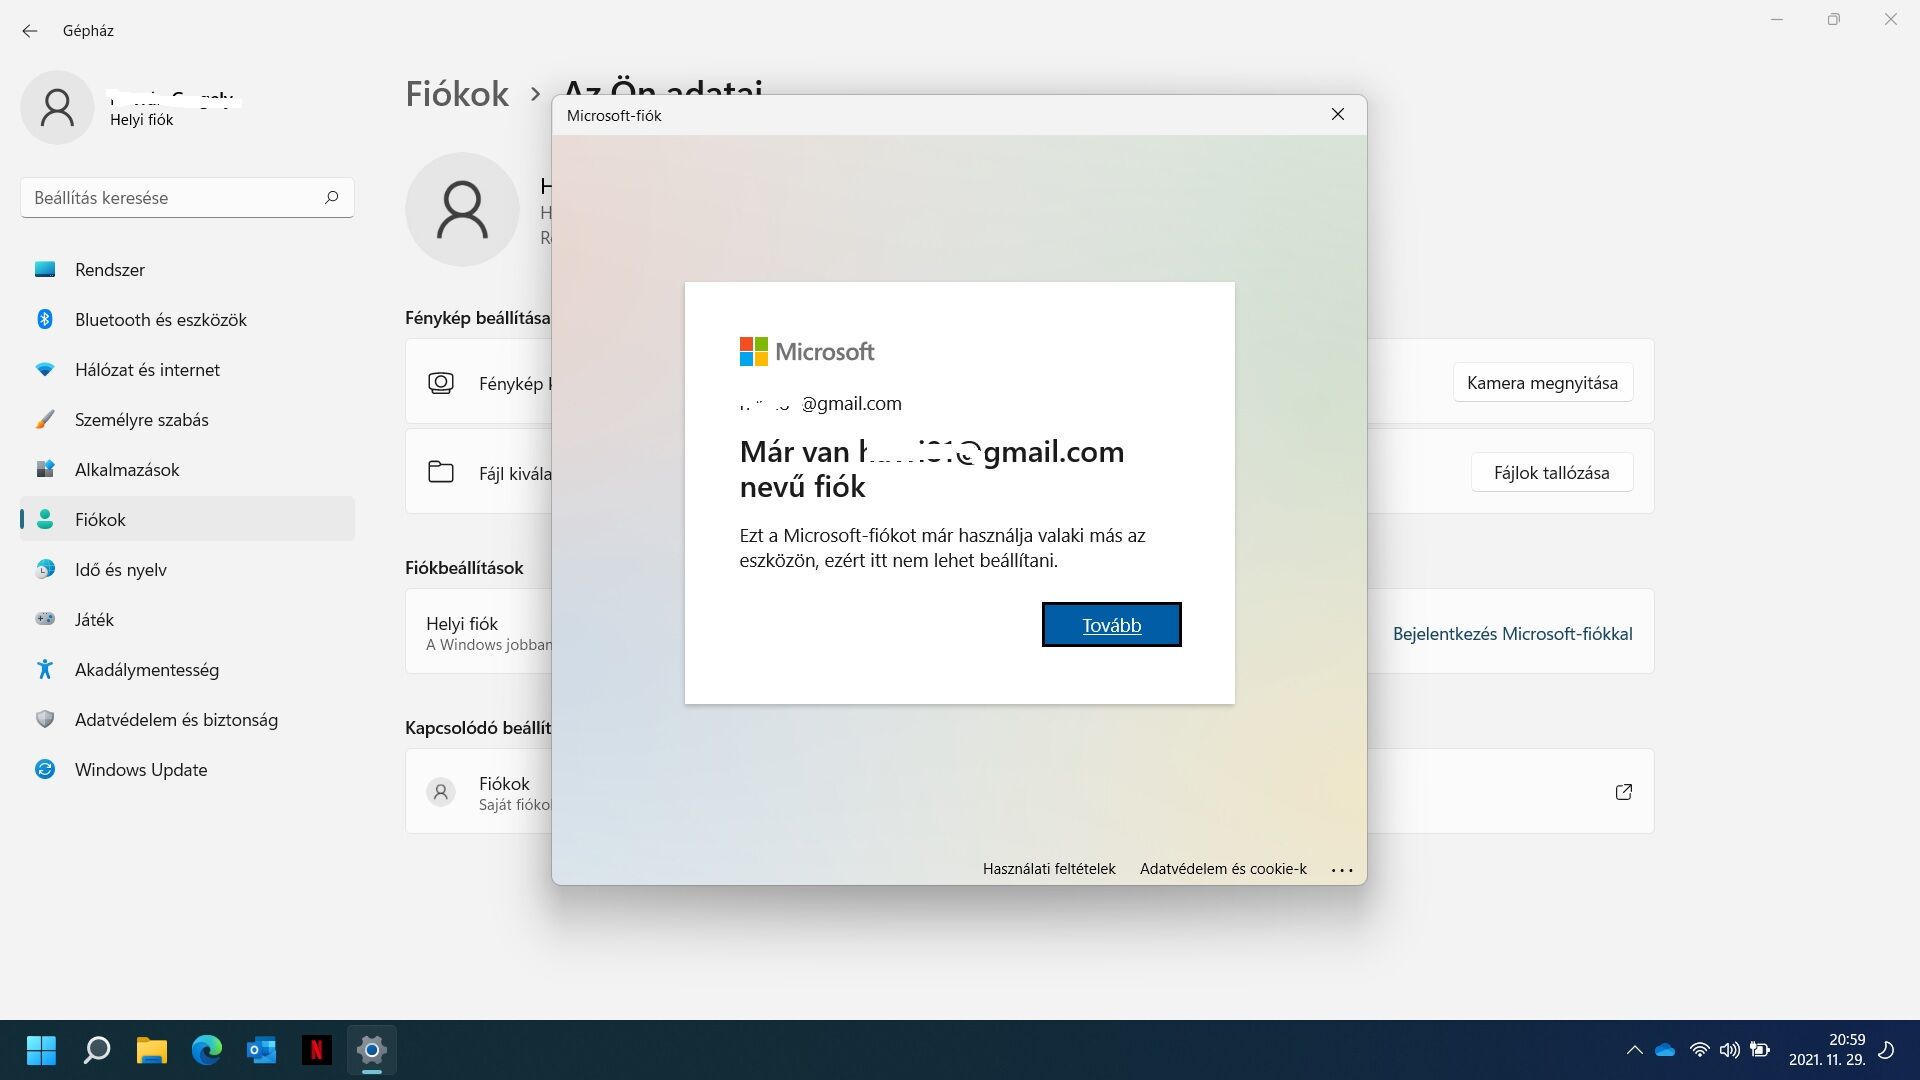Open the Adatvédelem és cookie-k link
This screenshot has width=1920, height=1080.
pos(1223,869)
